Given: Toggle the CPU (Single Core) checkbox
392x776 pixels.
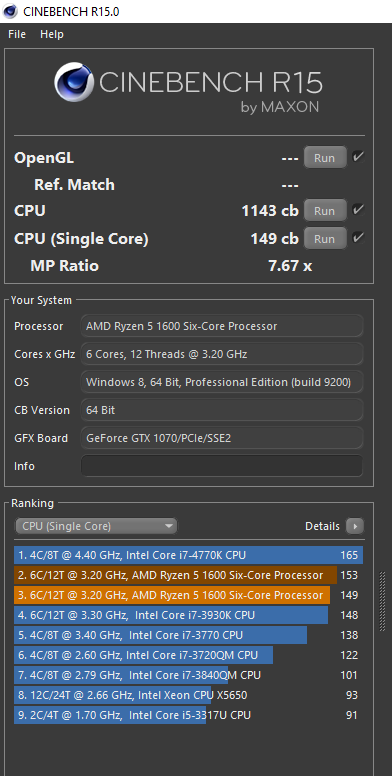Looking at the screenshot, I should pos(358,238).
